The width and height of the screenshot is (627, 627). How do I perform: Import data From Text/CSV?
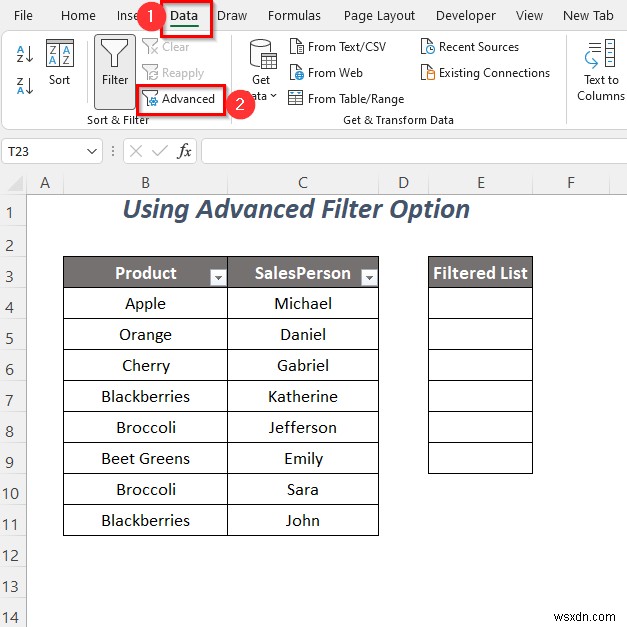click(337, 47)
